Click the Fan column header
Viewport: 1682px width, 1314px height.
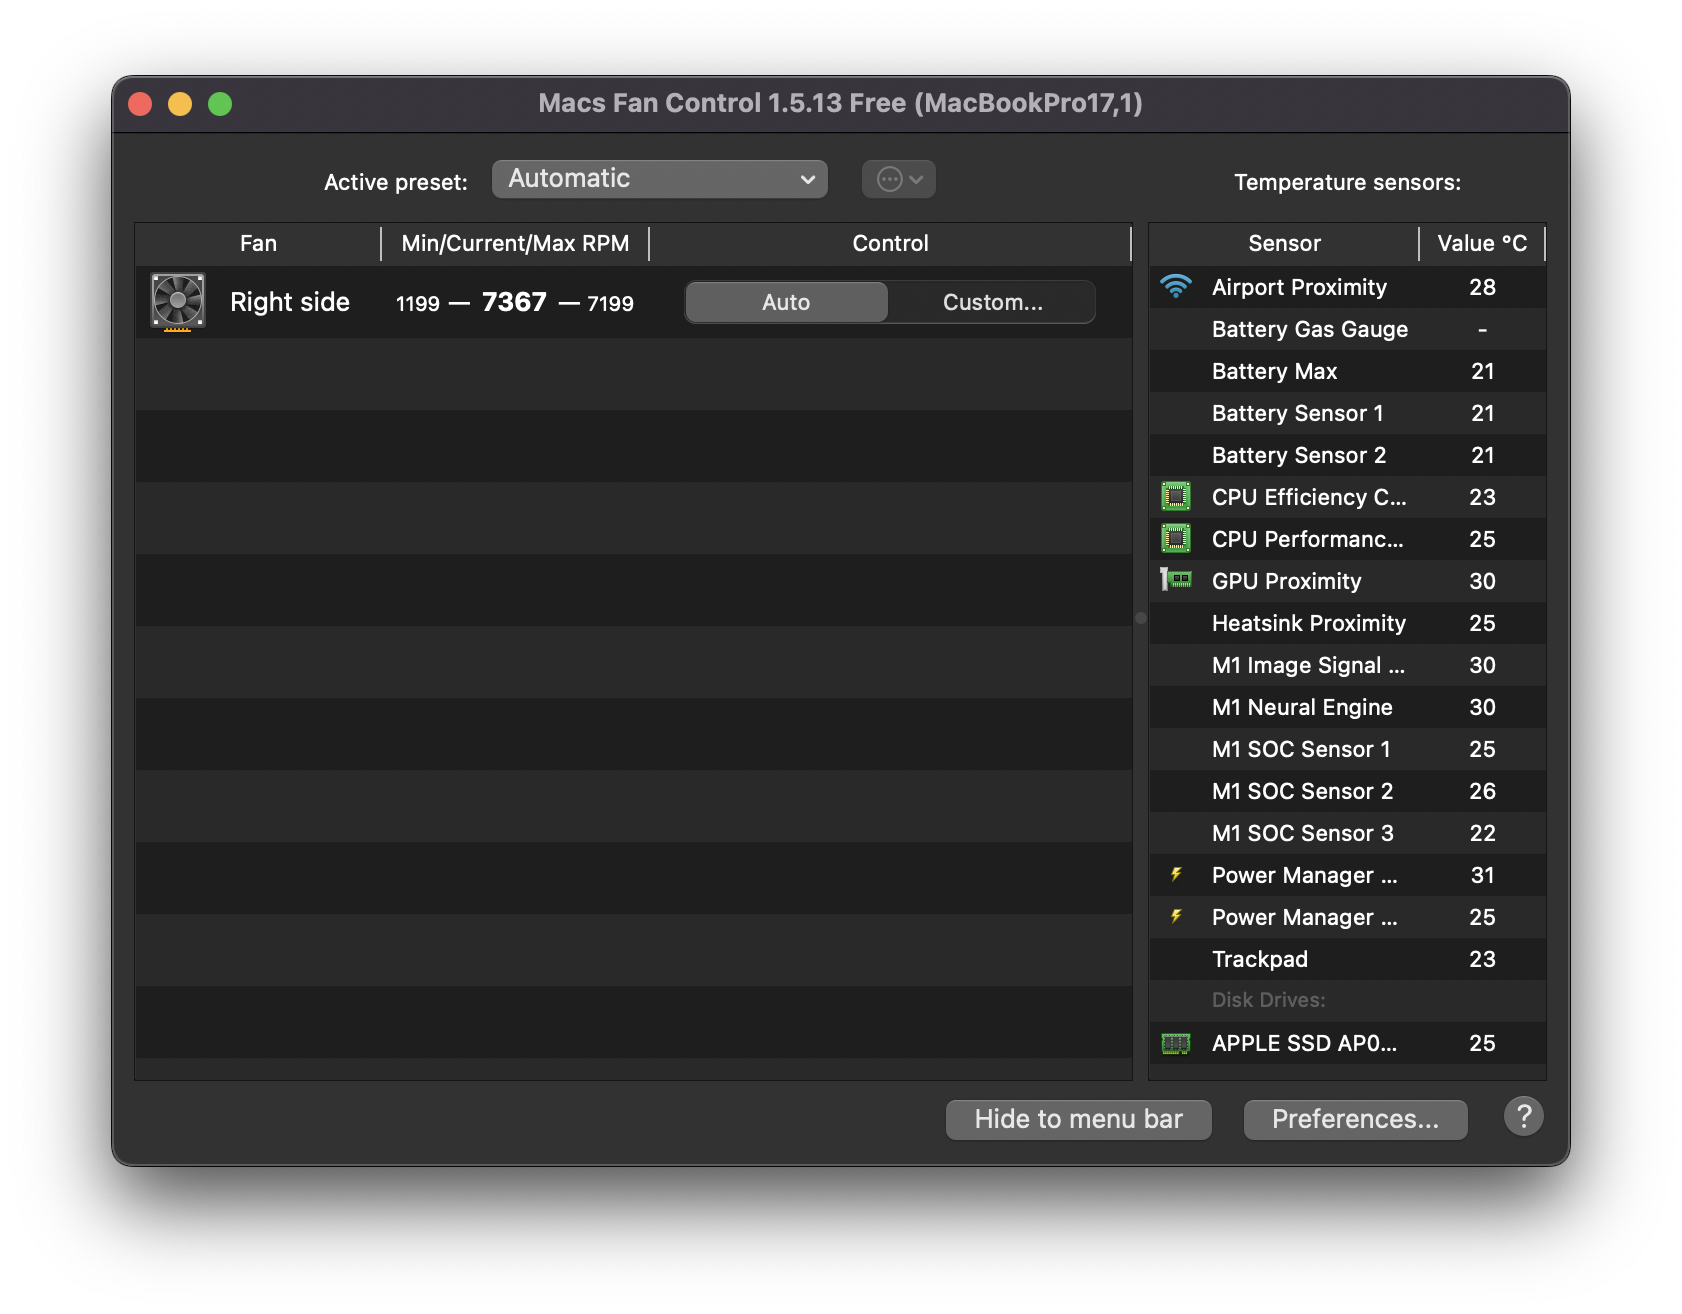click(258, 243)
